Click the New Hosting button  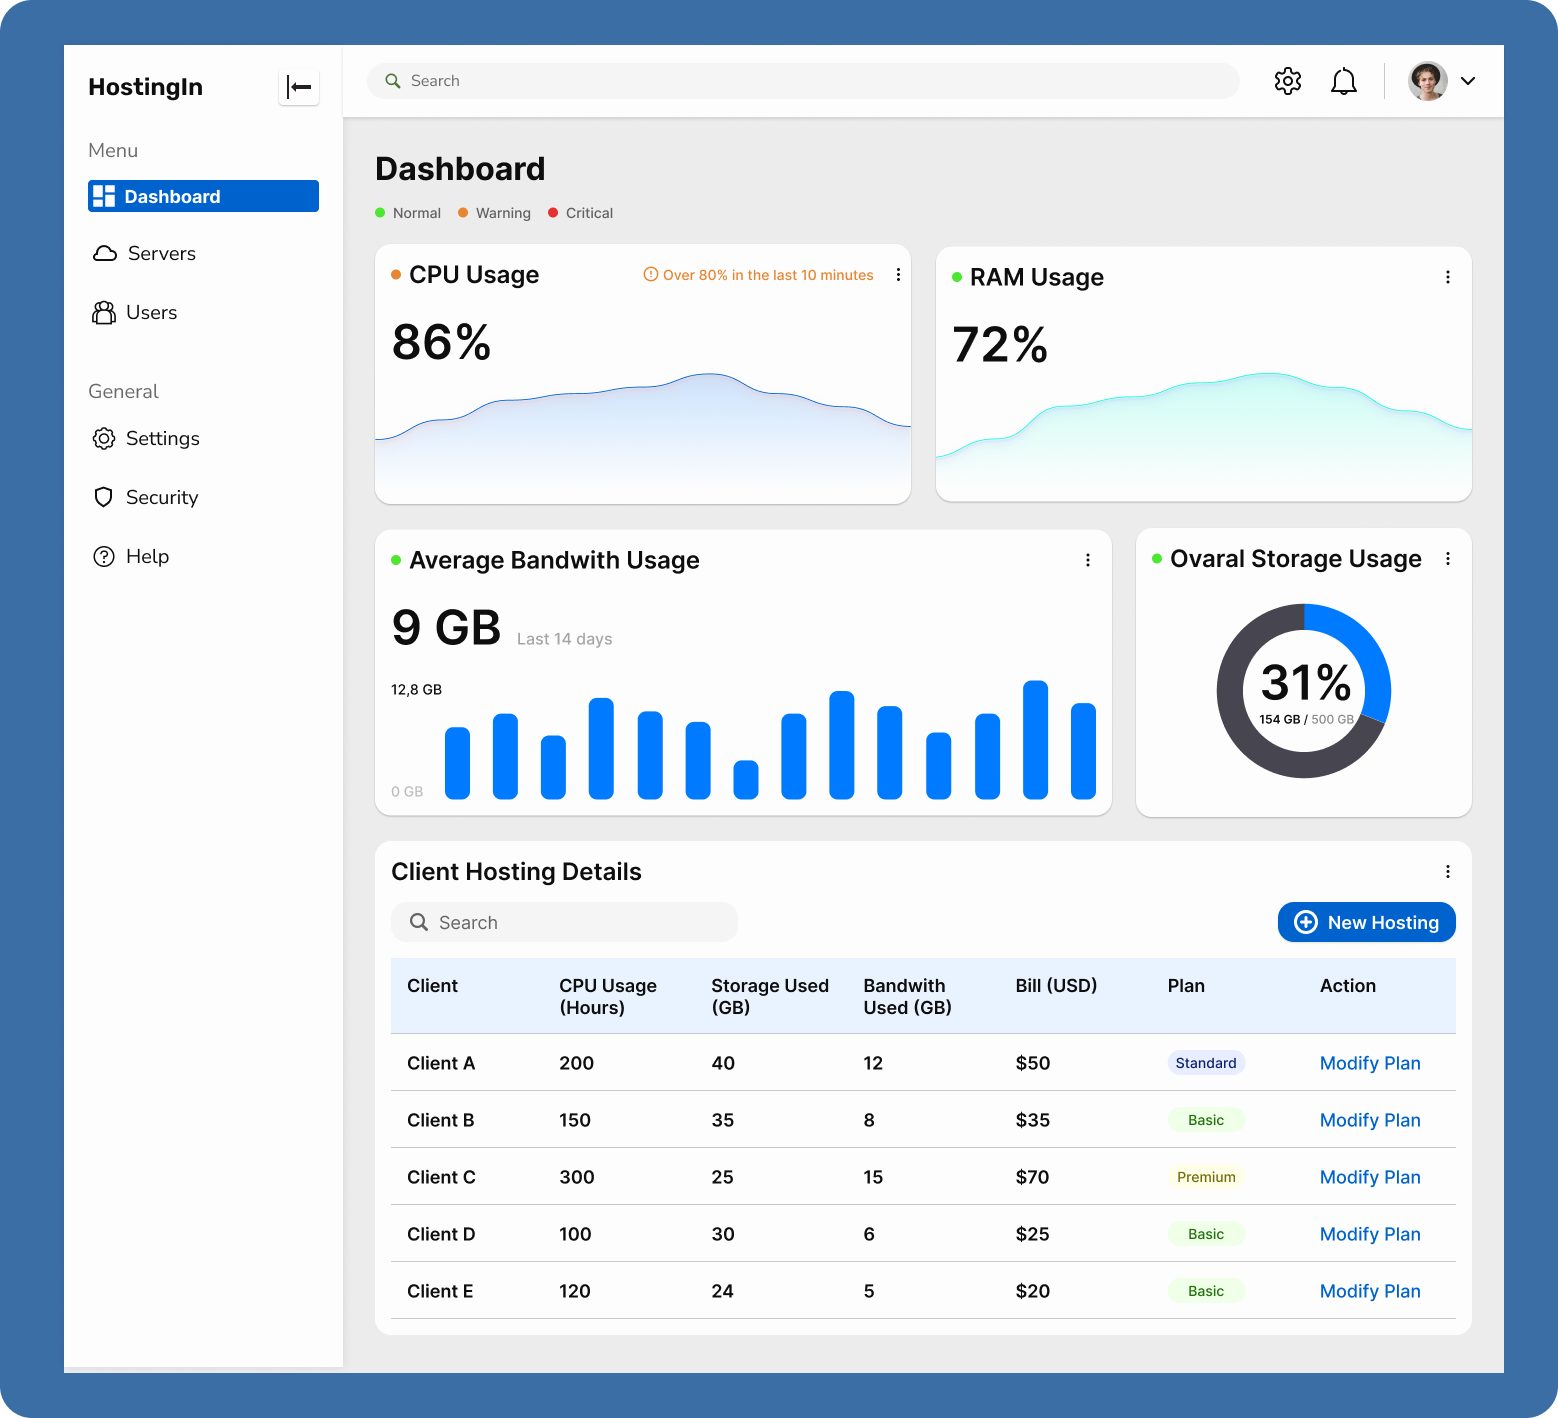pos(1366,922)
